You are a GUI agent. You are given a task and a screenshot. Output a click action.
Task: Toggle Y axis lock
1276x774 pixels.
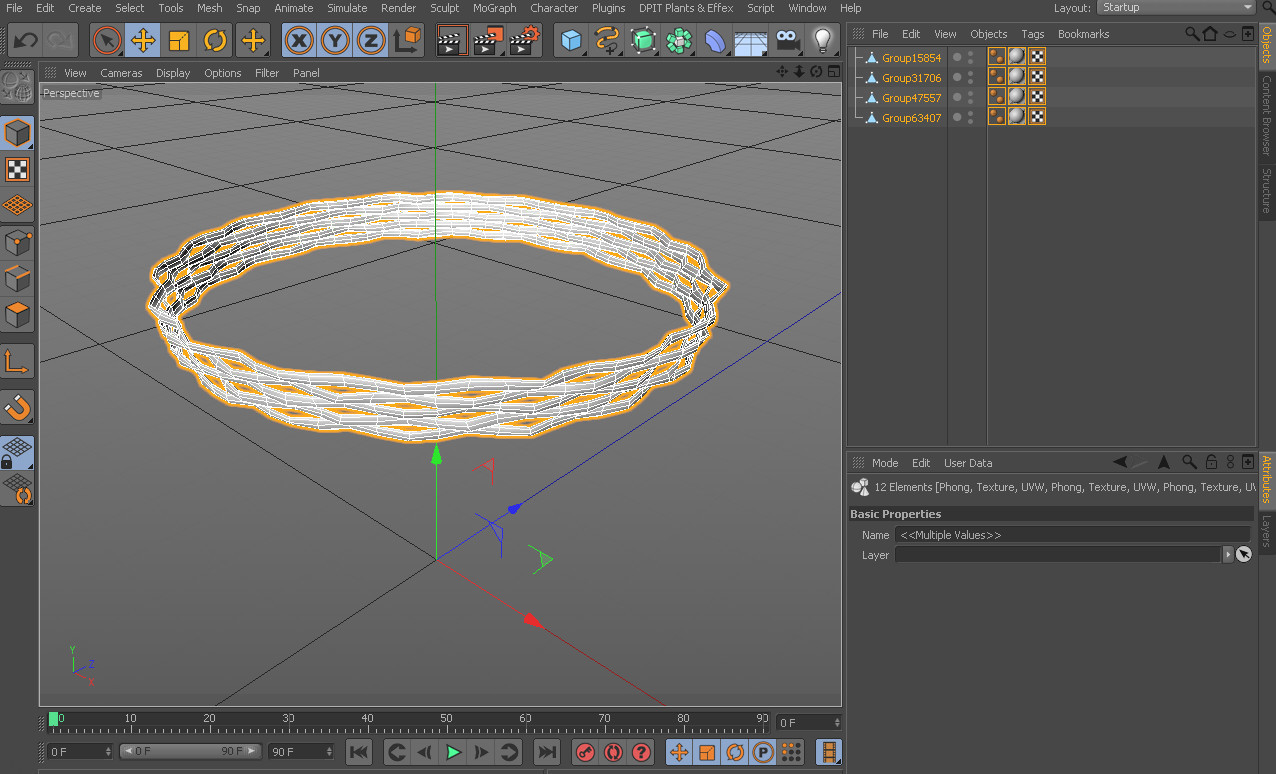pos(334,41)
